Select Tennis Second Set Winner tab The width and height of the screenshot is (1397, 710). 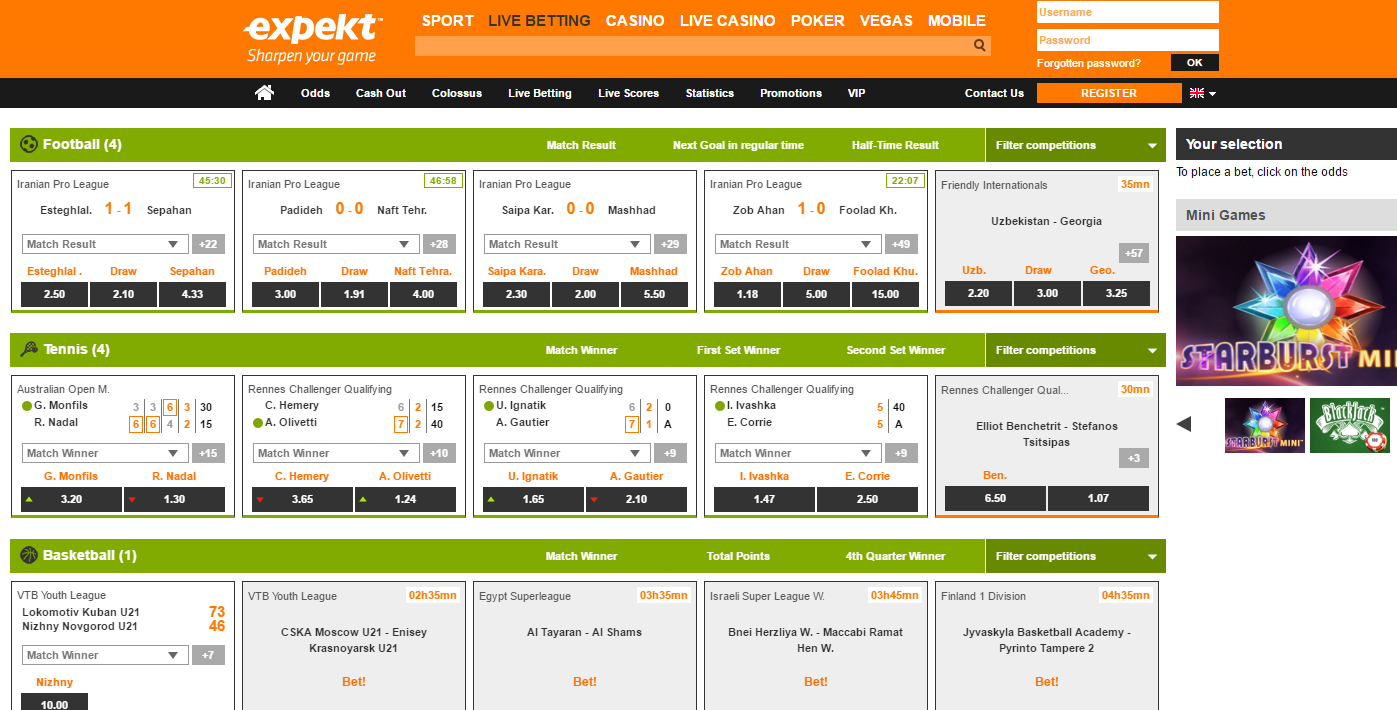click(x=895, y=350)
